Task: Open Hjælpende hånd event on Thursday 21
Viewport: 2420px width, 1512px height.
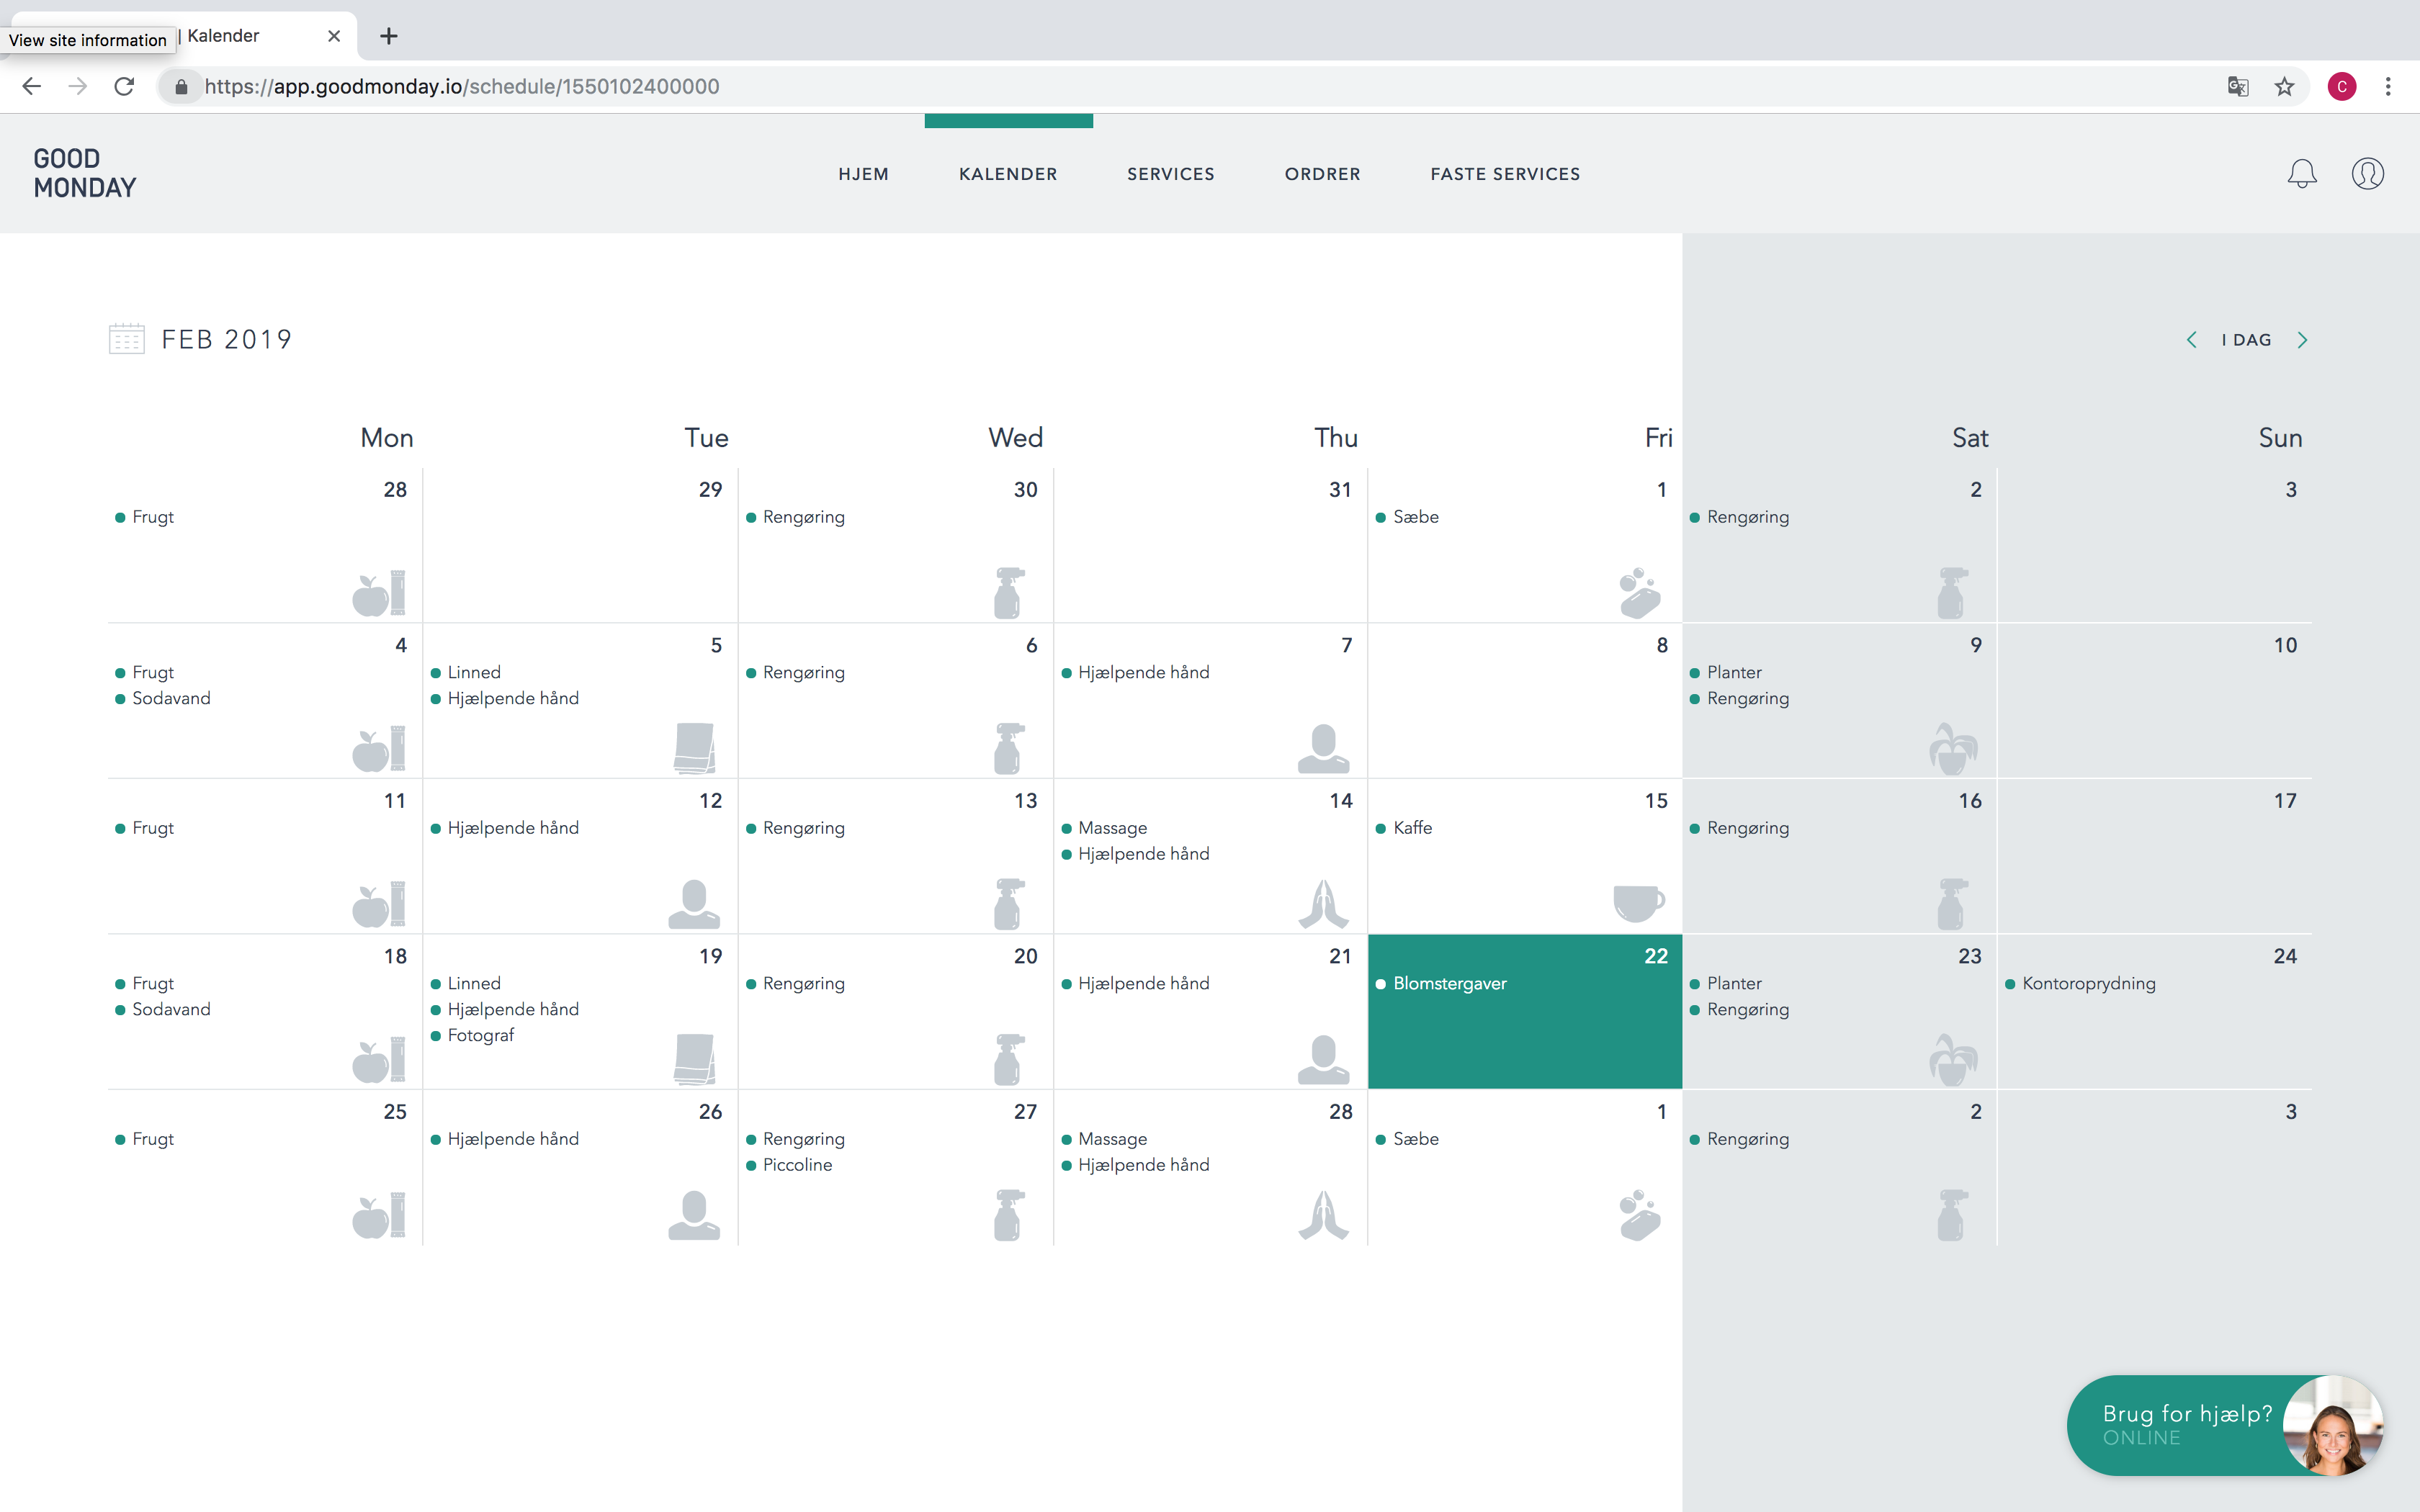Action: pos(1143,984)
